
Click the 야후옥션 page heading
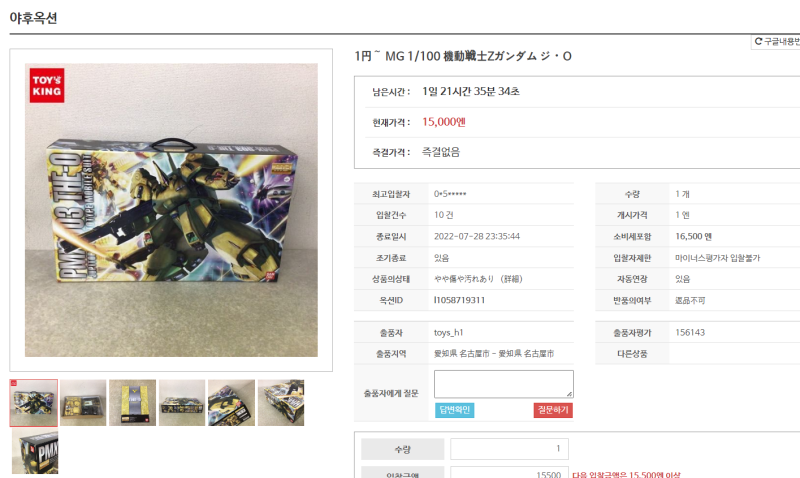[33, 18]
